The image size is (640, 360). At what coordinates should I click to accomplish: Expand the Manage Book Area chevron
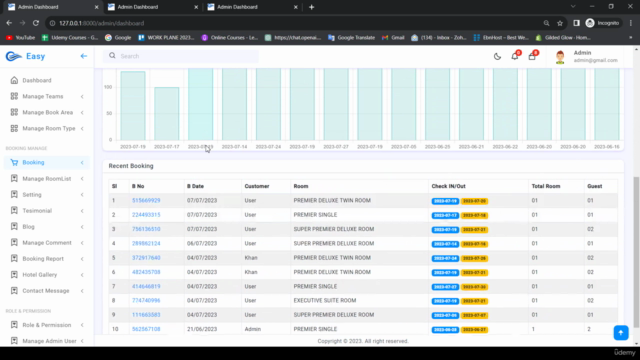pyautogui.click(x=82, y=112)
